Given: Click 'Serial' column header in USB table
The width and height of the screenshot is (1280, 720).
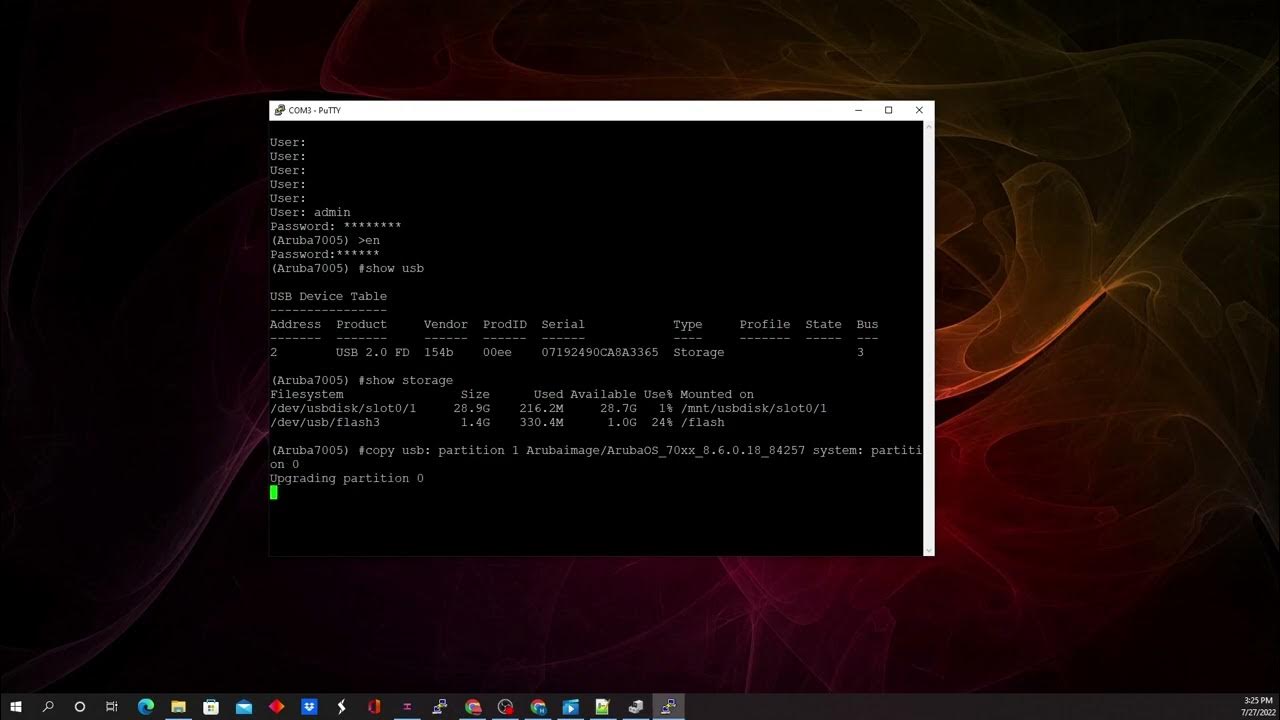Looking at the screenshot, I should [563, 324].
